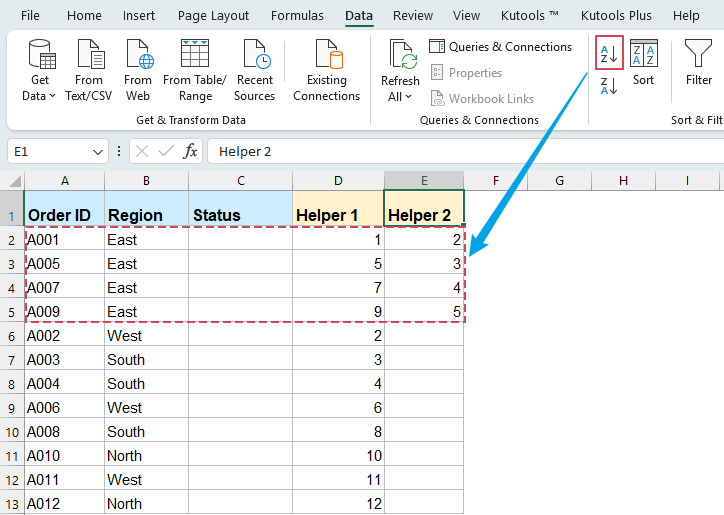Cancel formula entry with X icon
Image resolution: width=724 pixels, height=515 pixels.
coord(142,151)
